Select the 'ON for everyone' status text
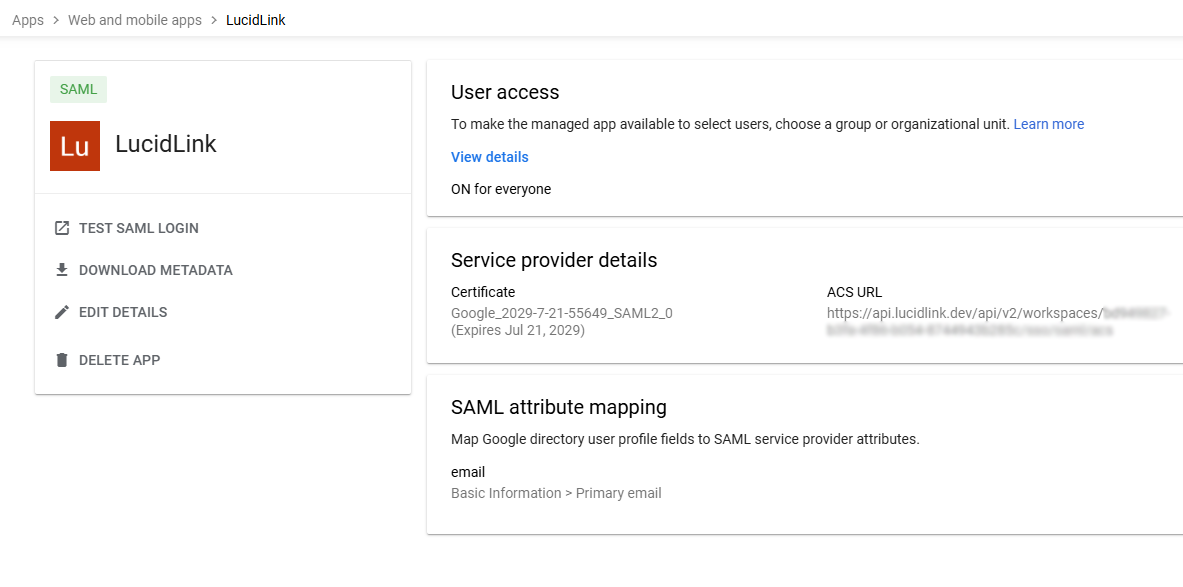This screenshot has width=1183, height=587. (x=501, y=189)
